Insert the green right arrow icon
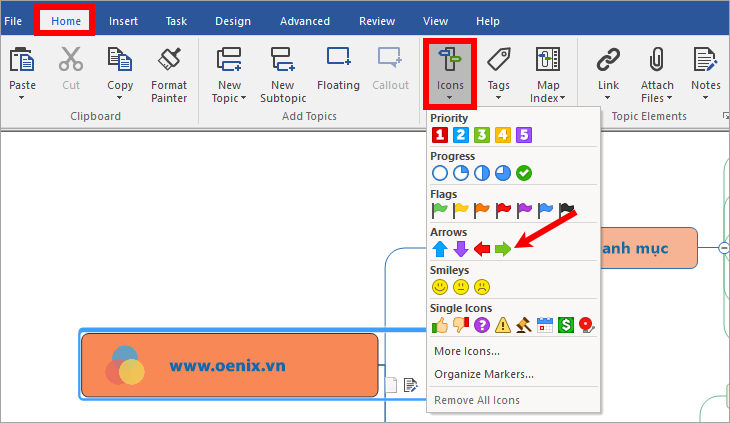The height and width of the screenshot is (423, 730). tap(502, 249)
